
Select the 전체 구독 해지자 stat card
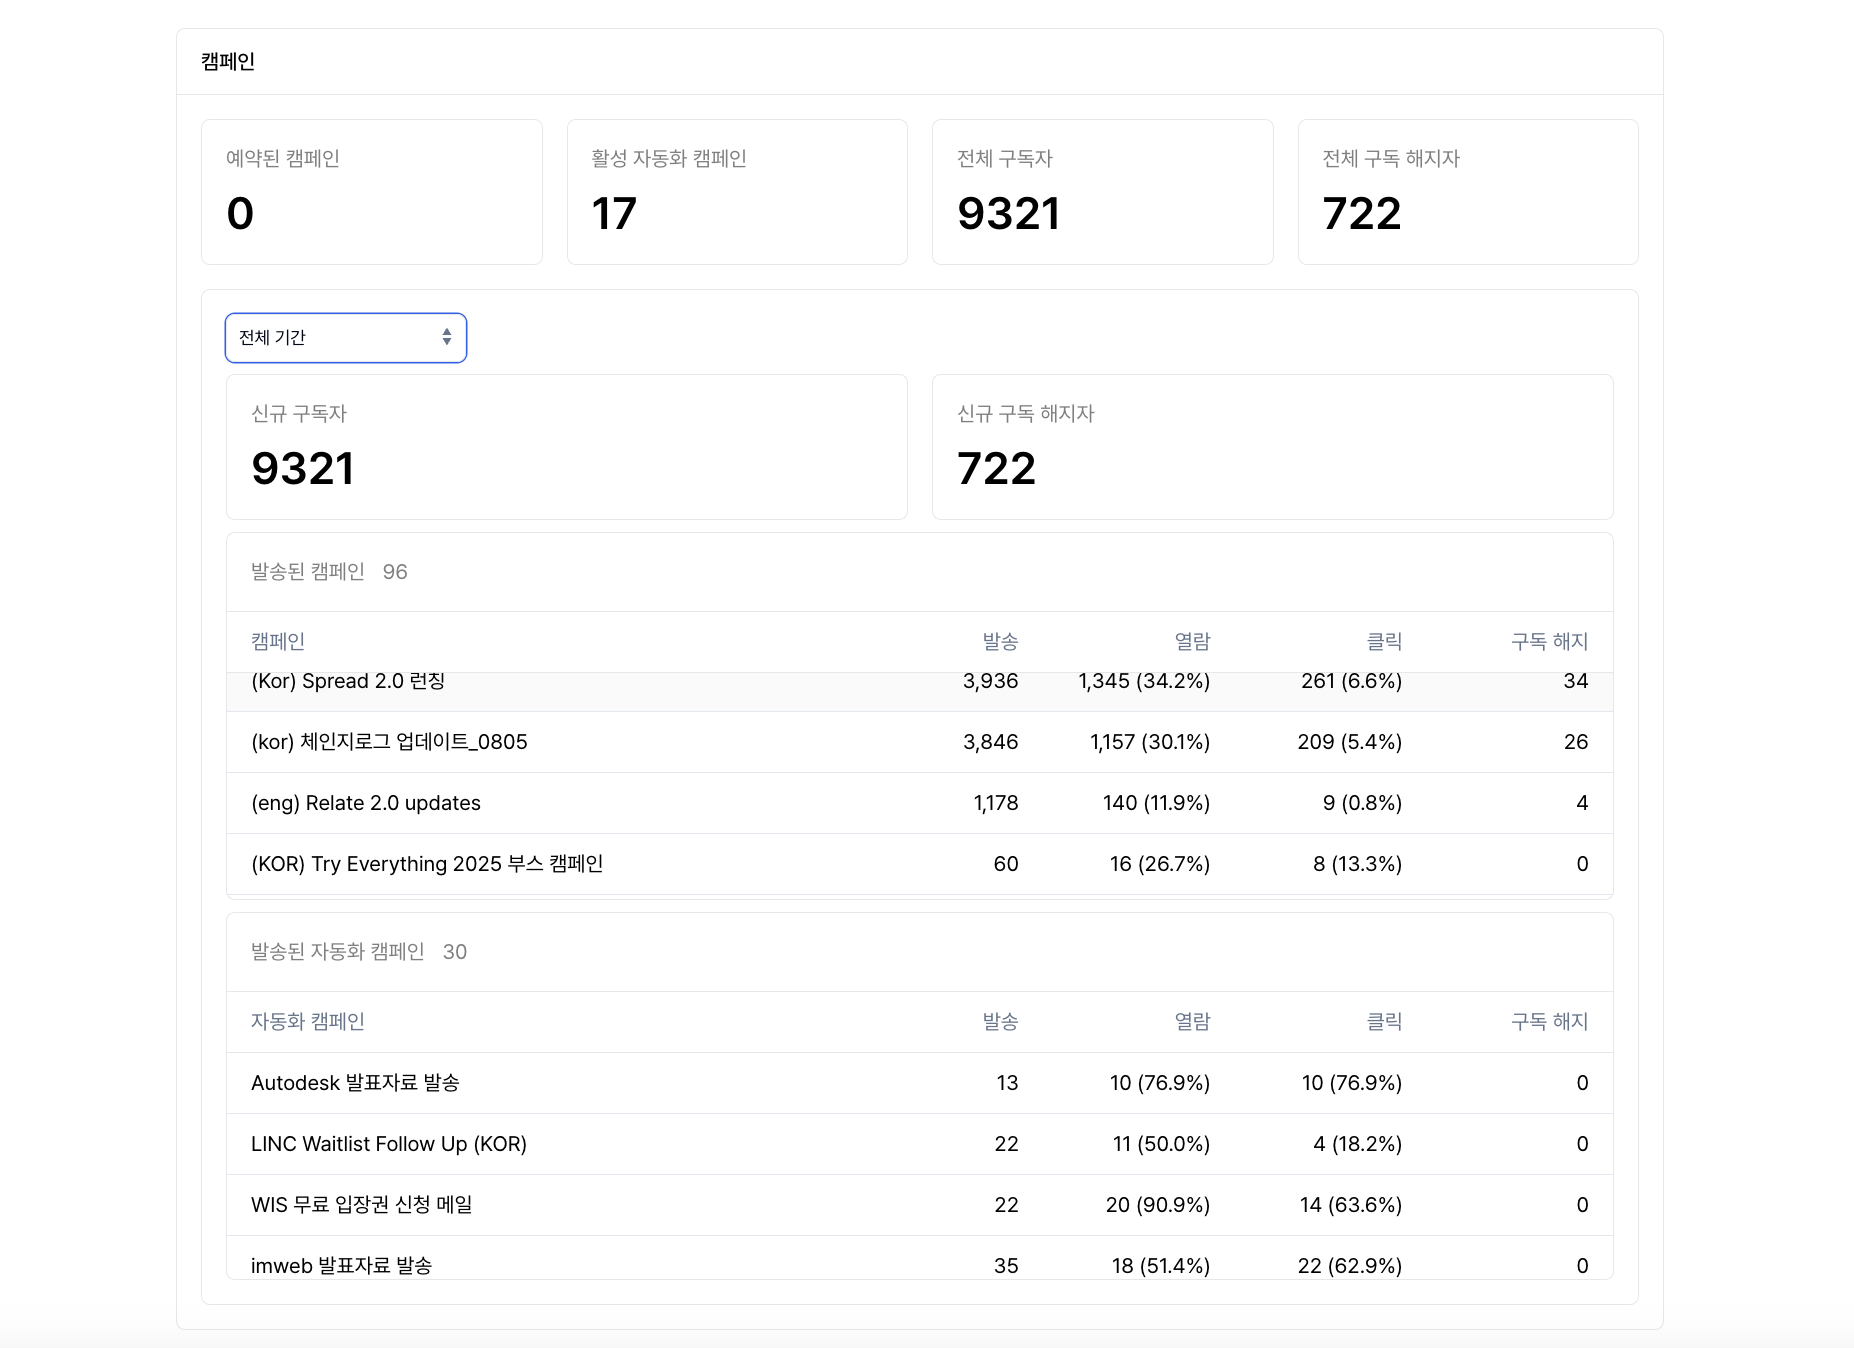(x=1468, y=192)
